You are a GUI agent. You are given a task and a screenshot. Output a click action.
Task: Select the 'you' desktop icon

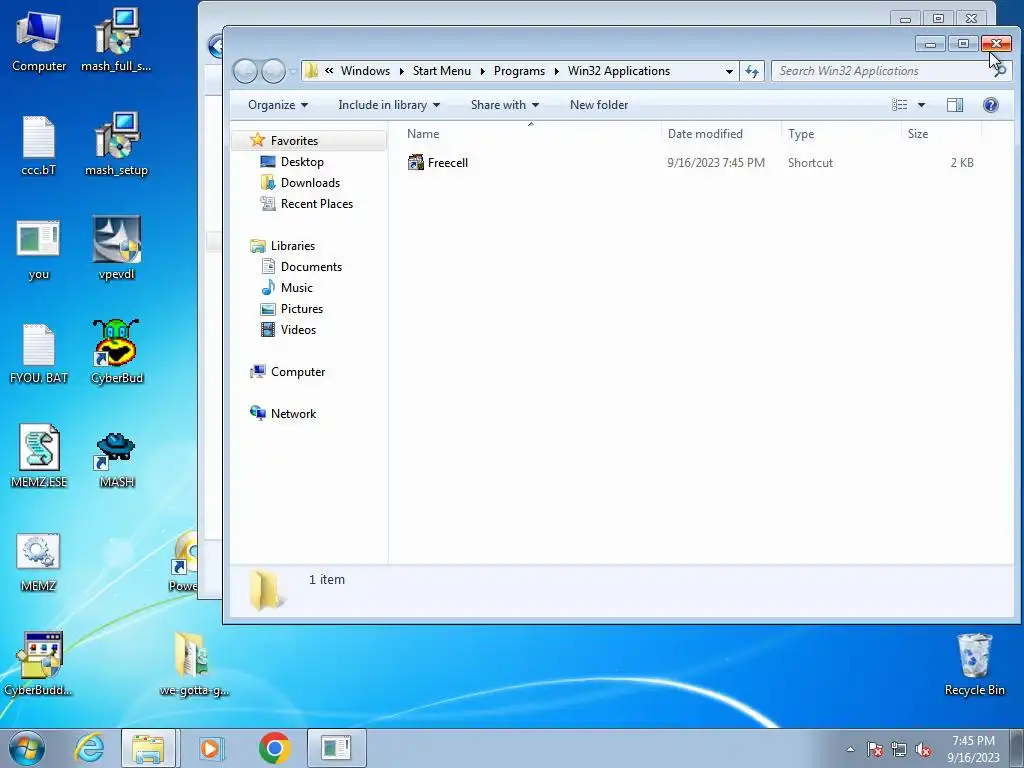tap(39, 249)
